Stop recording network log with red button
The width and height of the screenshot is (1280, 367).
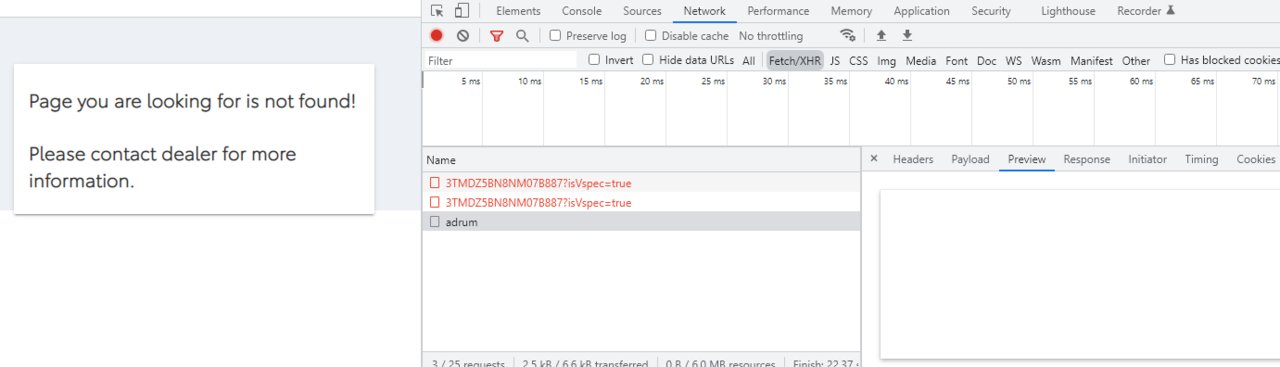[x=437, y=35]
